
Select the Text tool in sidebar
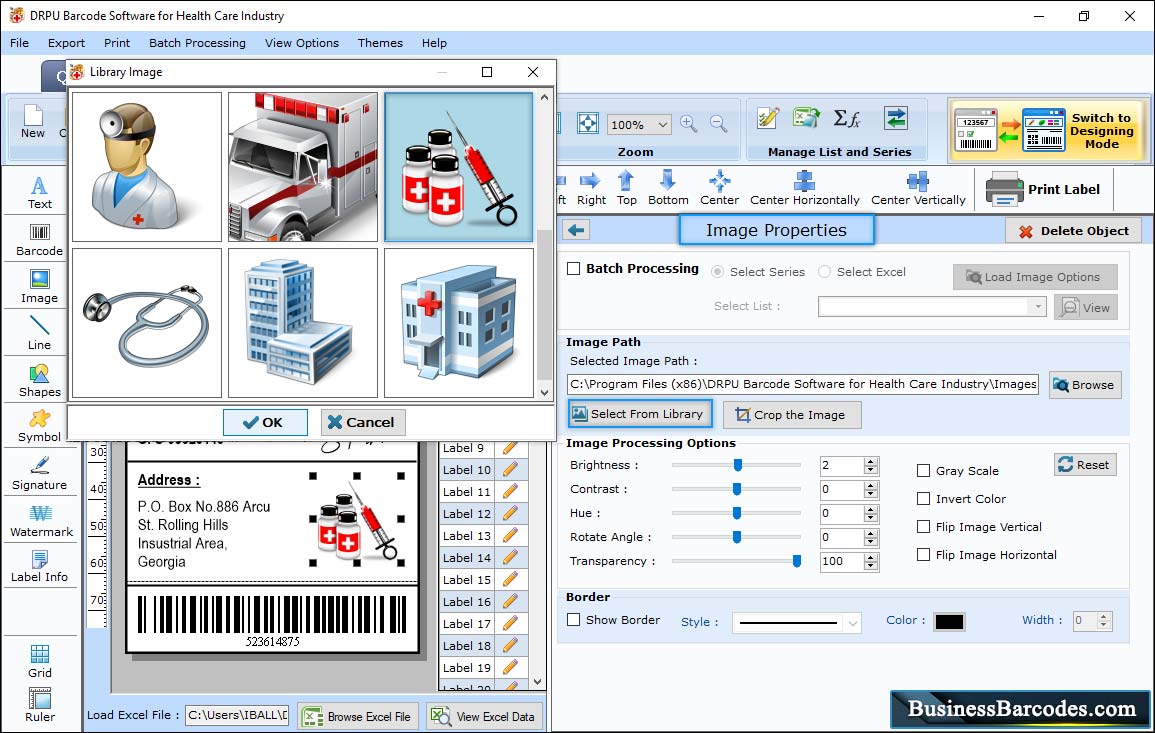[x=39, y=192]
